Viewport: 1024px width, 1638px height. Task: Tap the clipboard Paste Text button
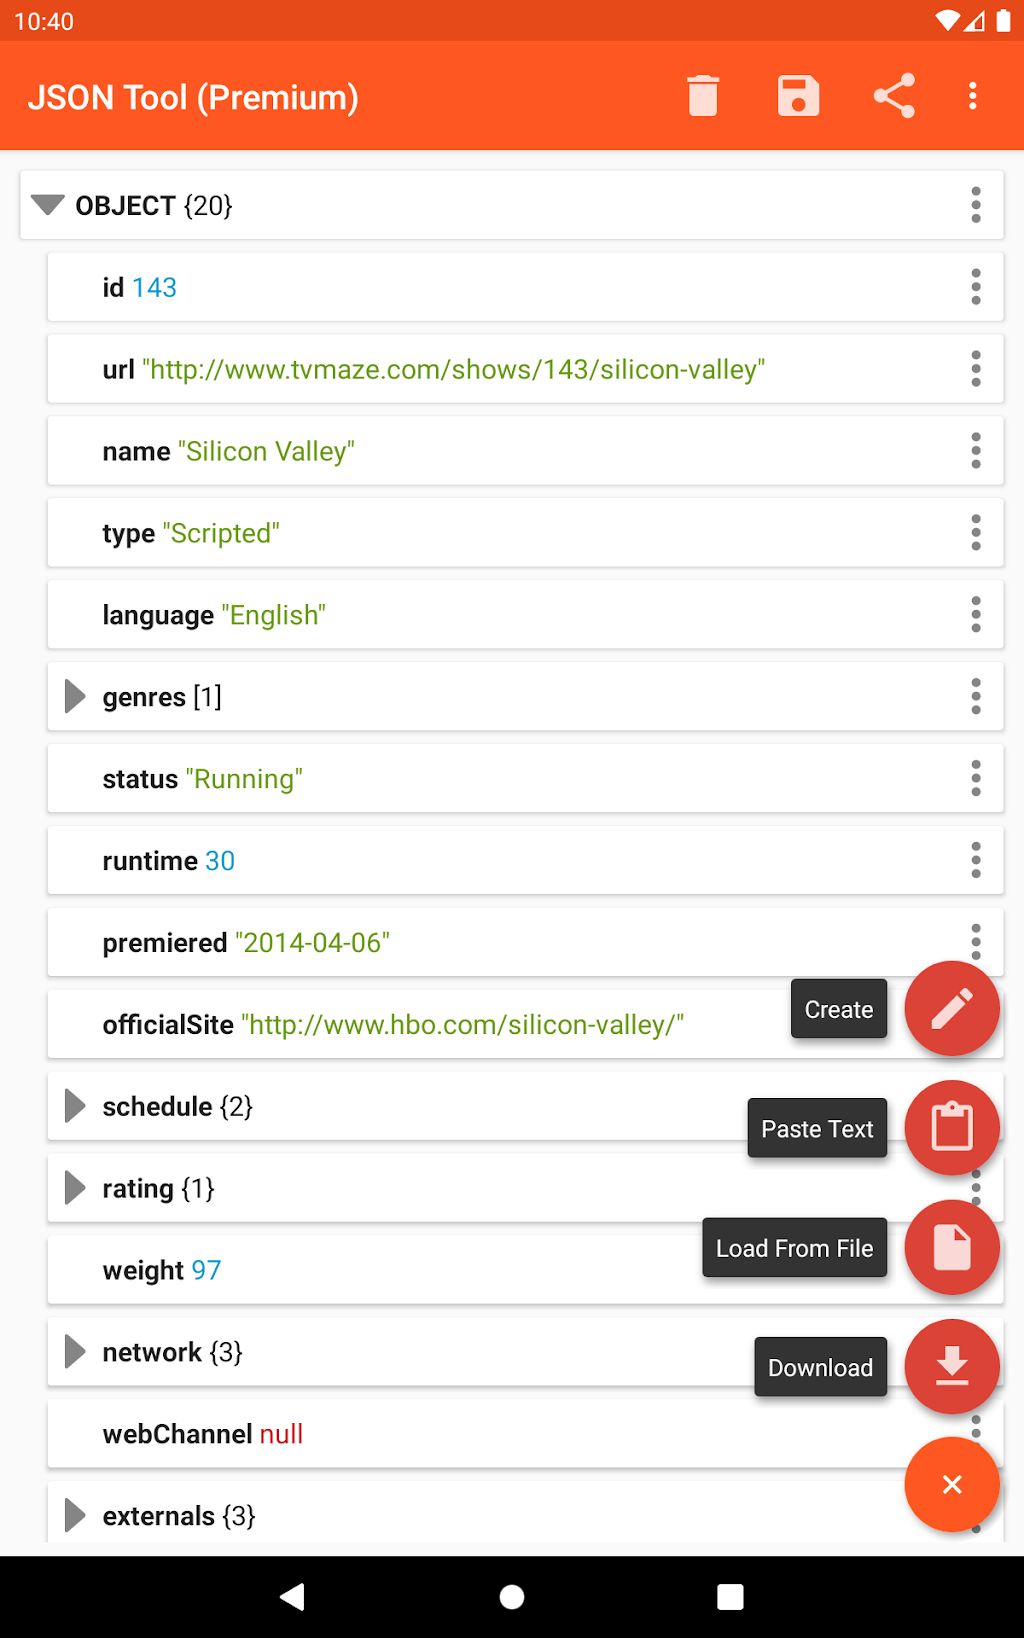click(951, 1128)
